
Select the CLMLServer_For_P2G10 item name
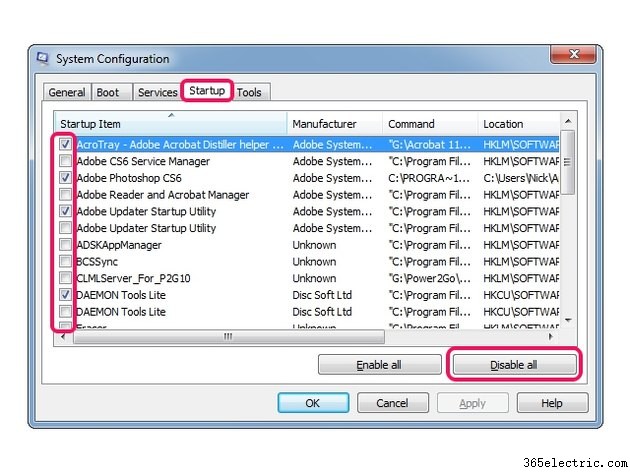pos(133,278)
